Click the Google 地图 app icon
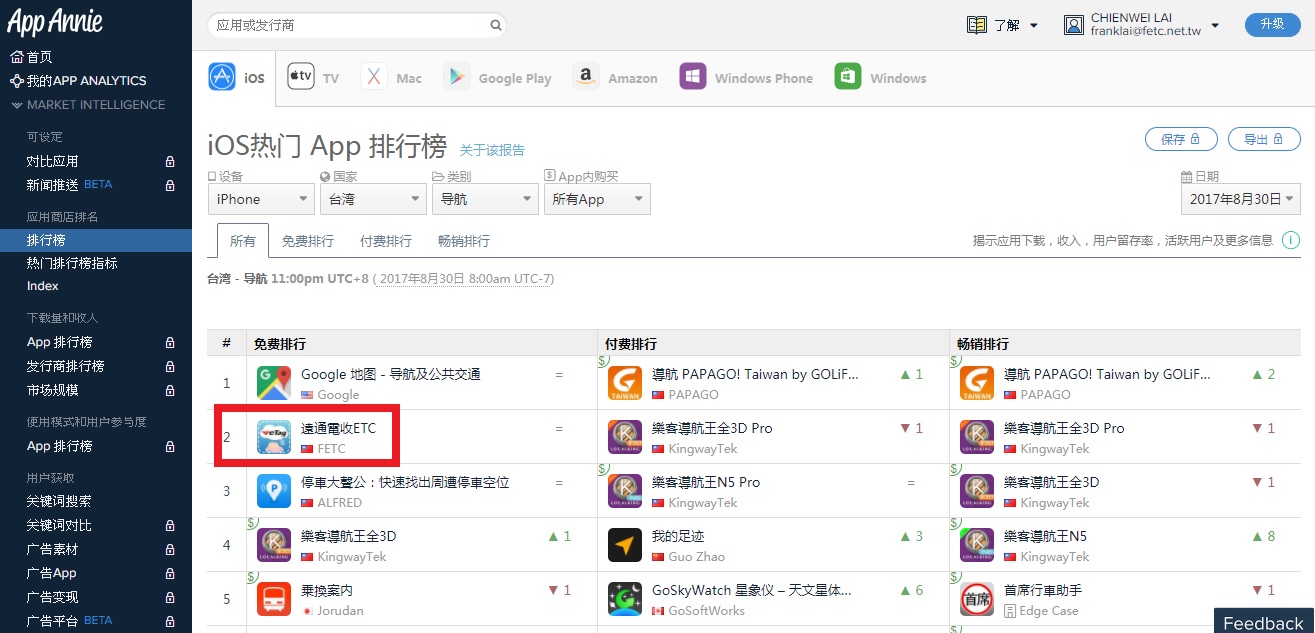The width and height of the screenshot is (1315, 633). click(273, 382)
